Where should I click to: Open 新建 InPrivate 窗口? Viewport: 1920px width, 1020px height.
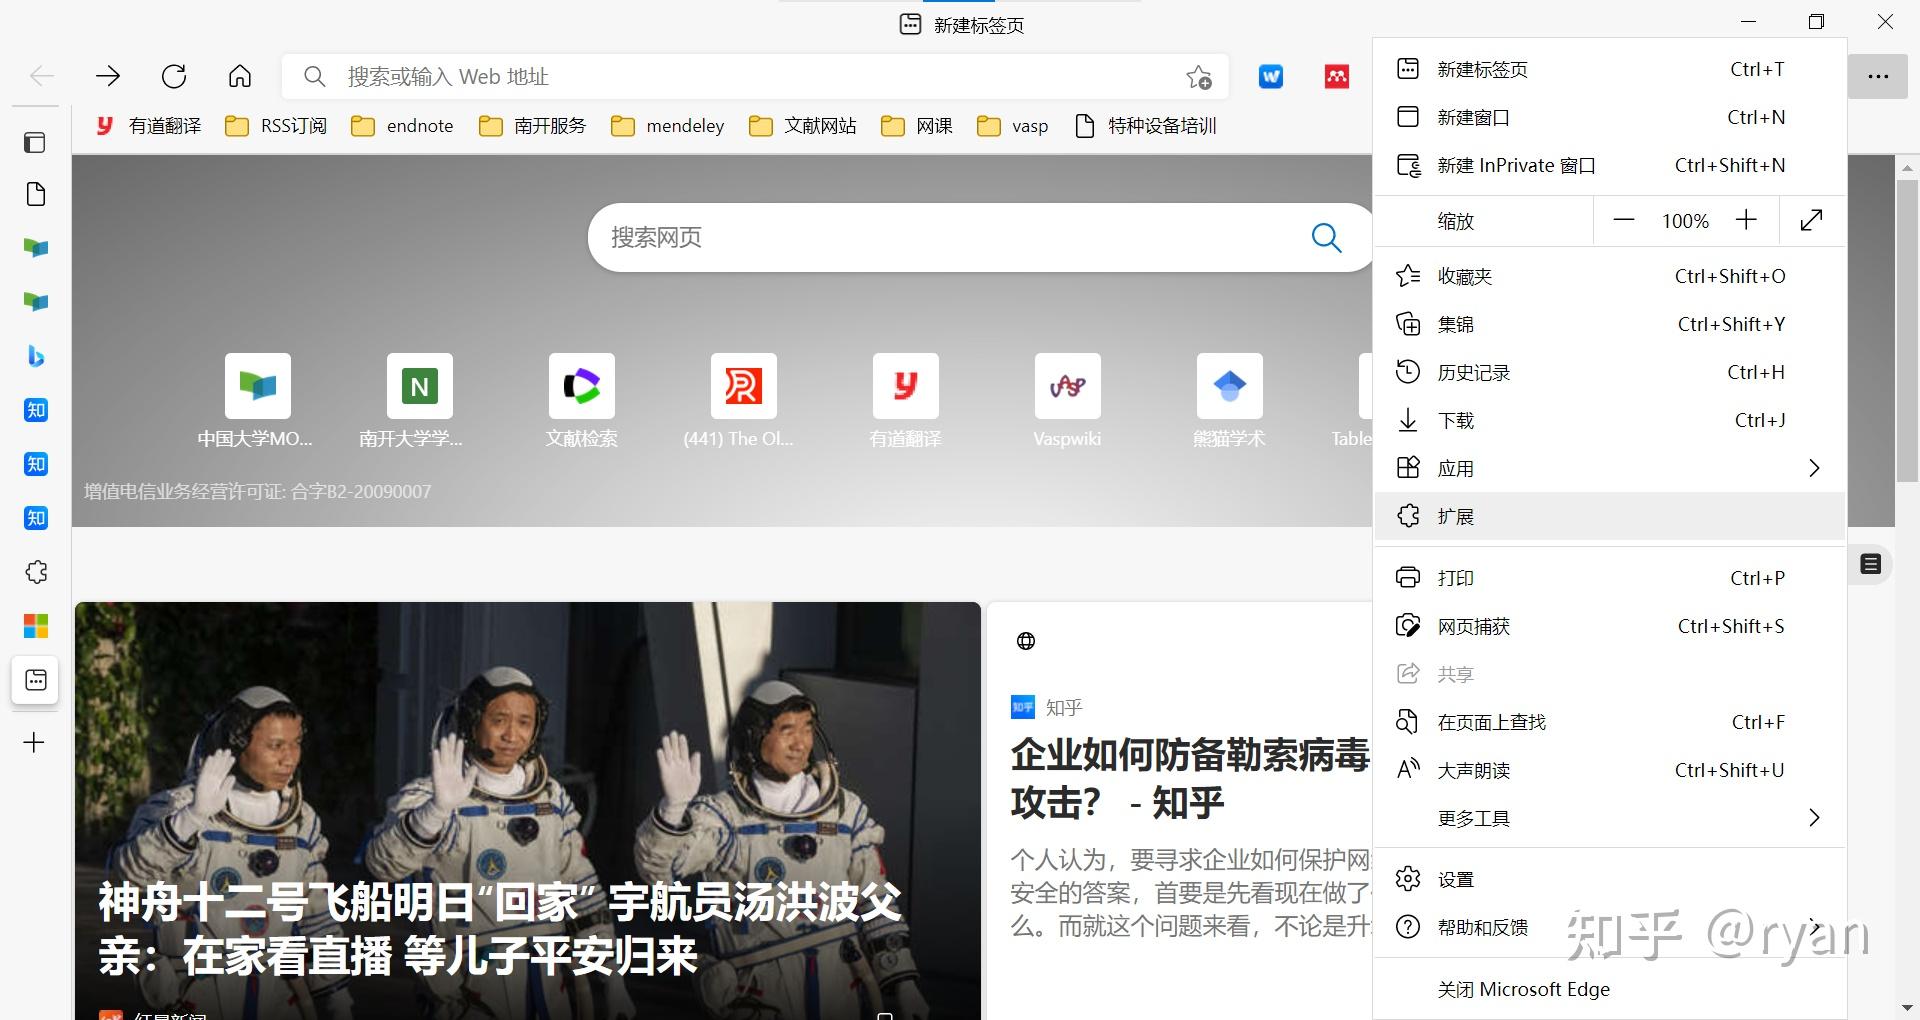pyautogui.click(x=1610, y=165)
